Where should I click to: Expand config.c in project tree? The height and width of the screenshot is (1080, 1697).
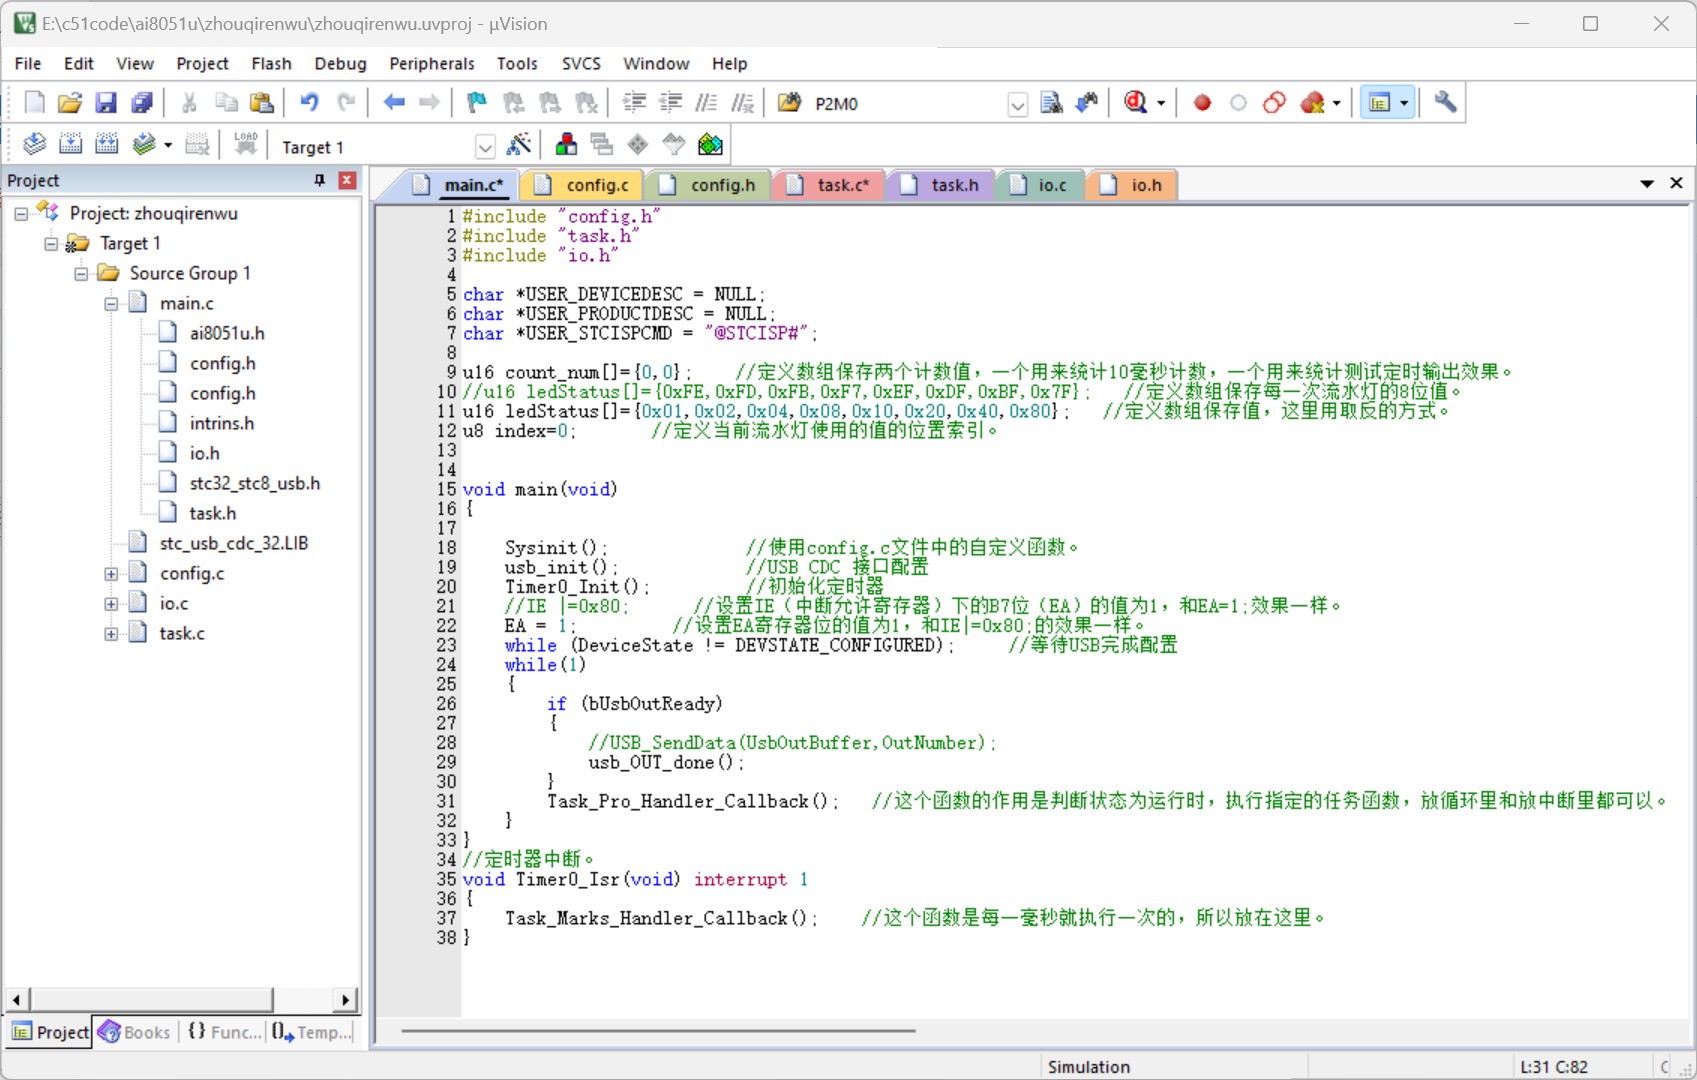point(111,574)
